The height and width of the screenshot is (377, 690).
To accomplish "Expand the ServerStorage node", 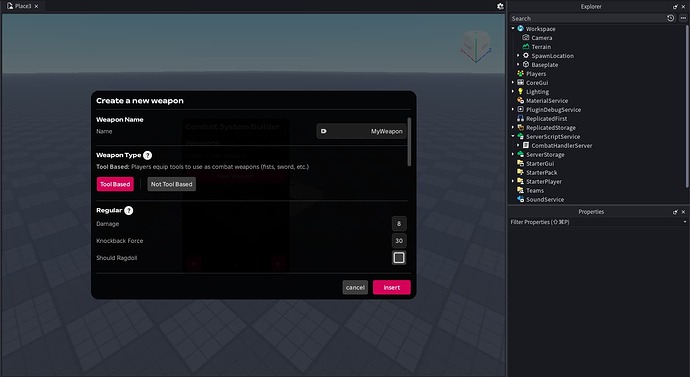I will coord(513,154).
